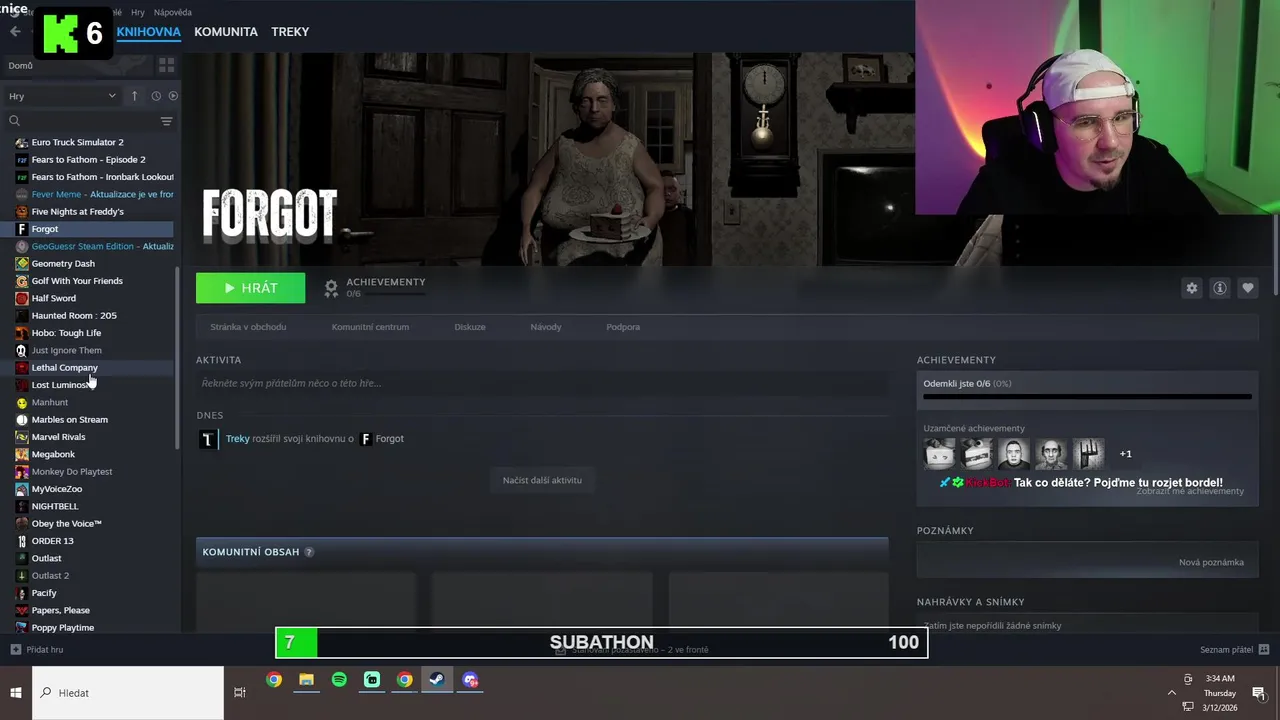Show the +1 remaining achievement
Screen dimensions: 1280x720
pyautogui.click(x=1125, y=454)
